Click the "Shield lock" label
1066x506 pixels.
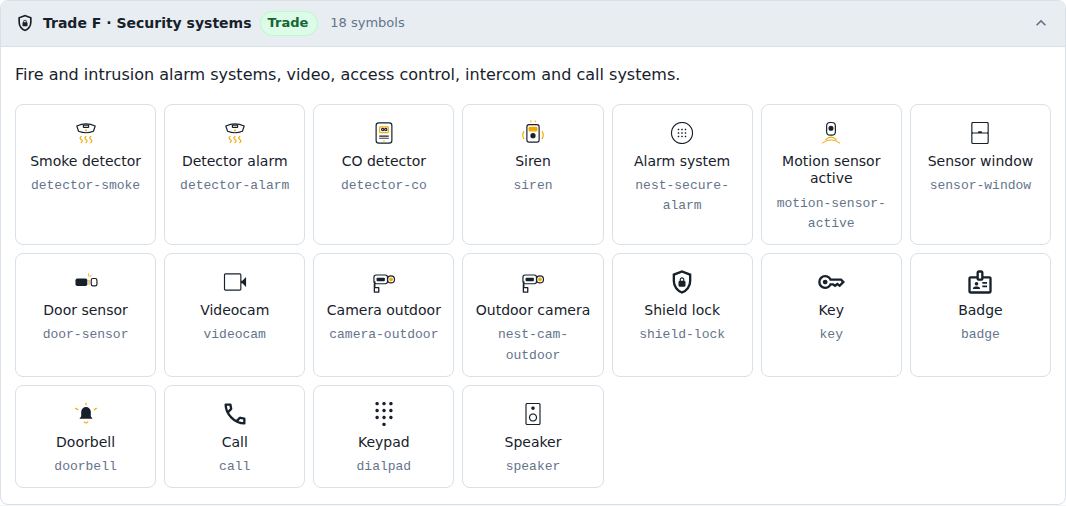pos(682,310)
